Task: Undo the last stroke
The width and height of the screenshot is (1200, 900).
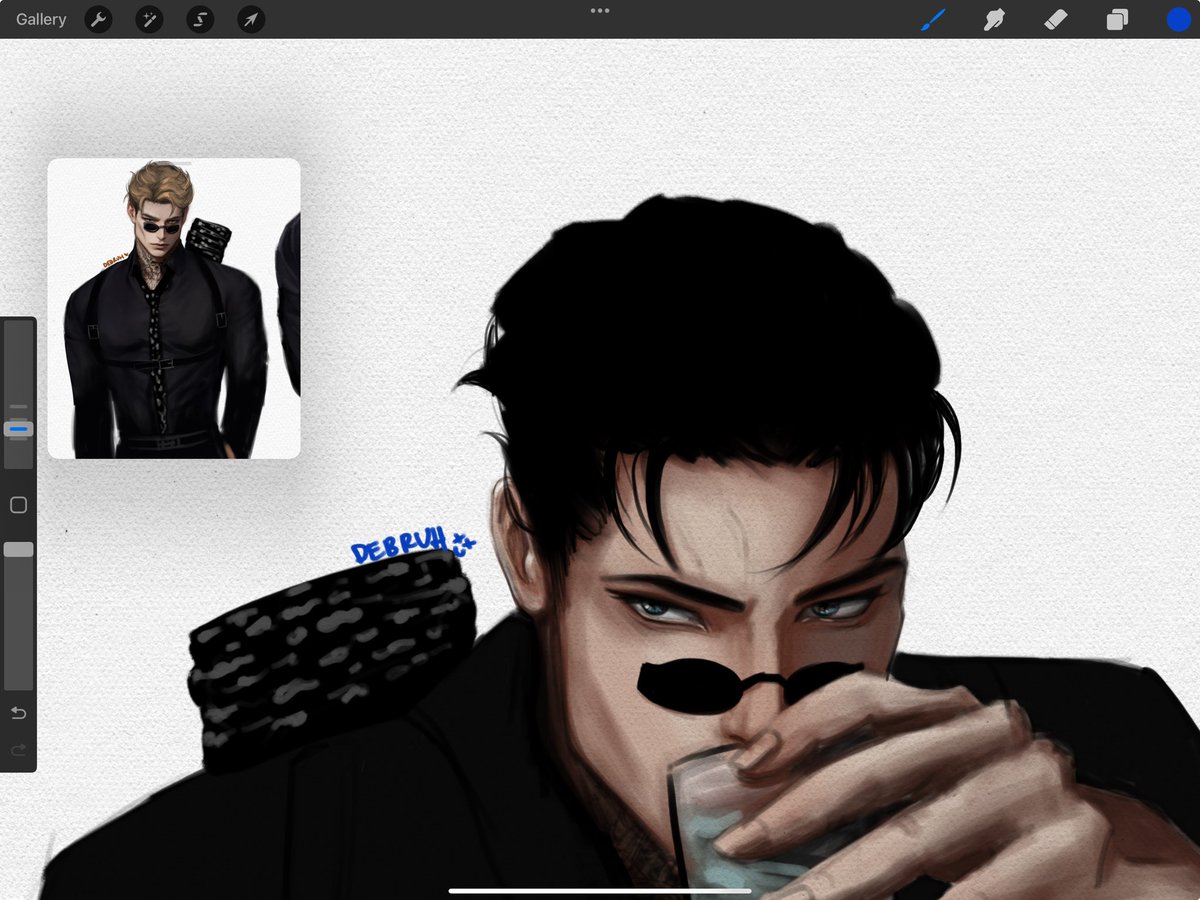Action: pyautogui.click(x=18, y=713)
